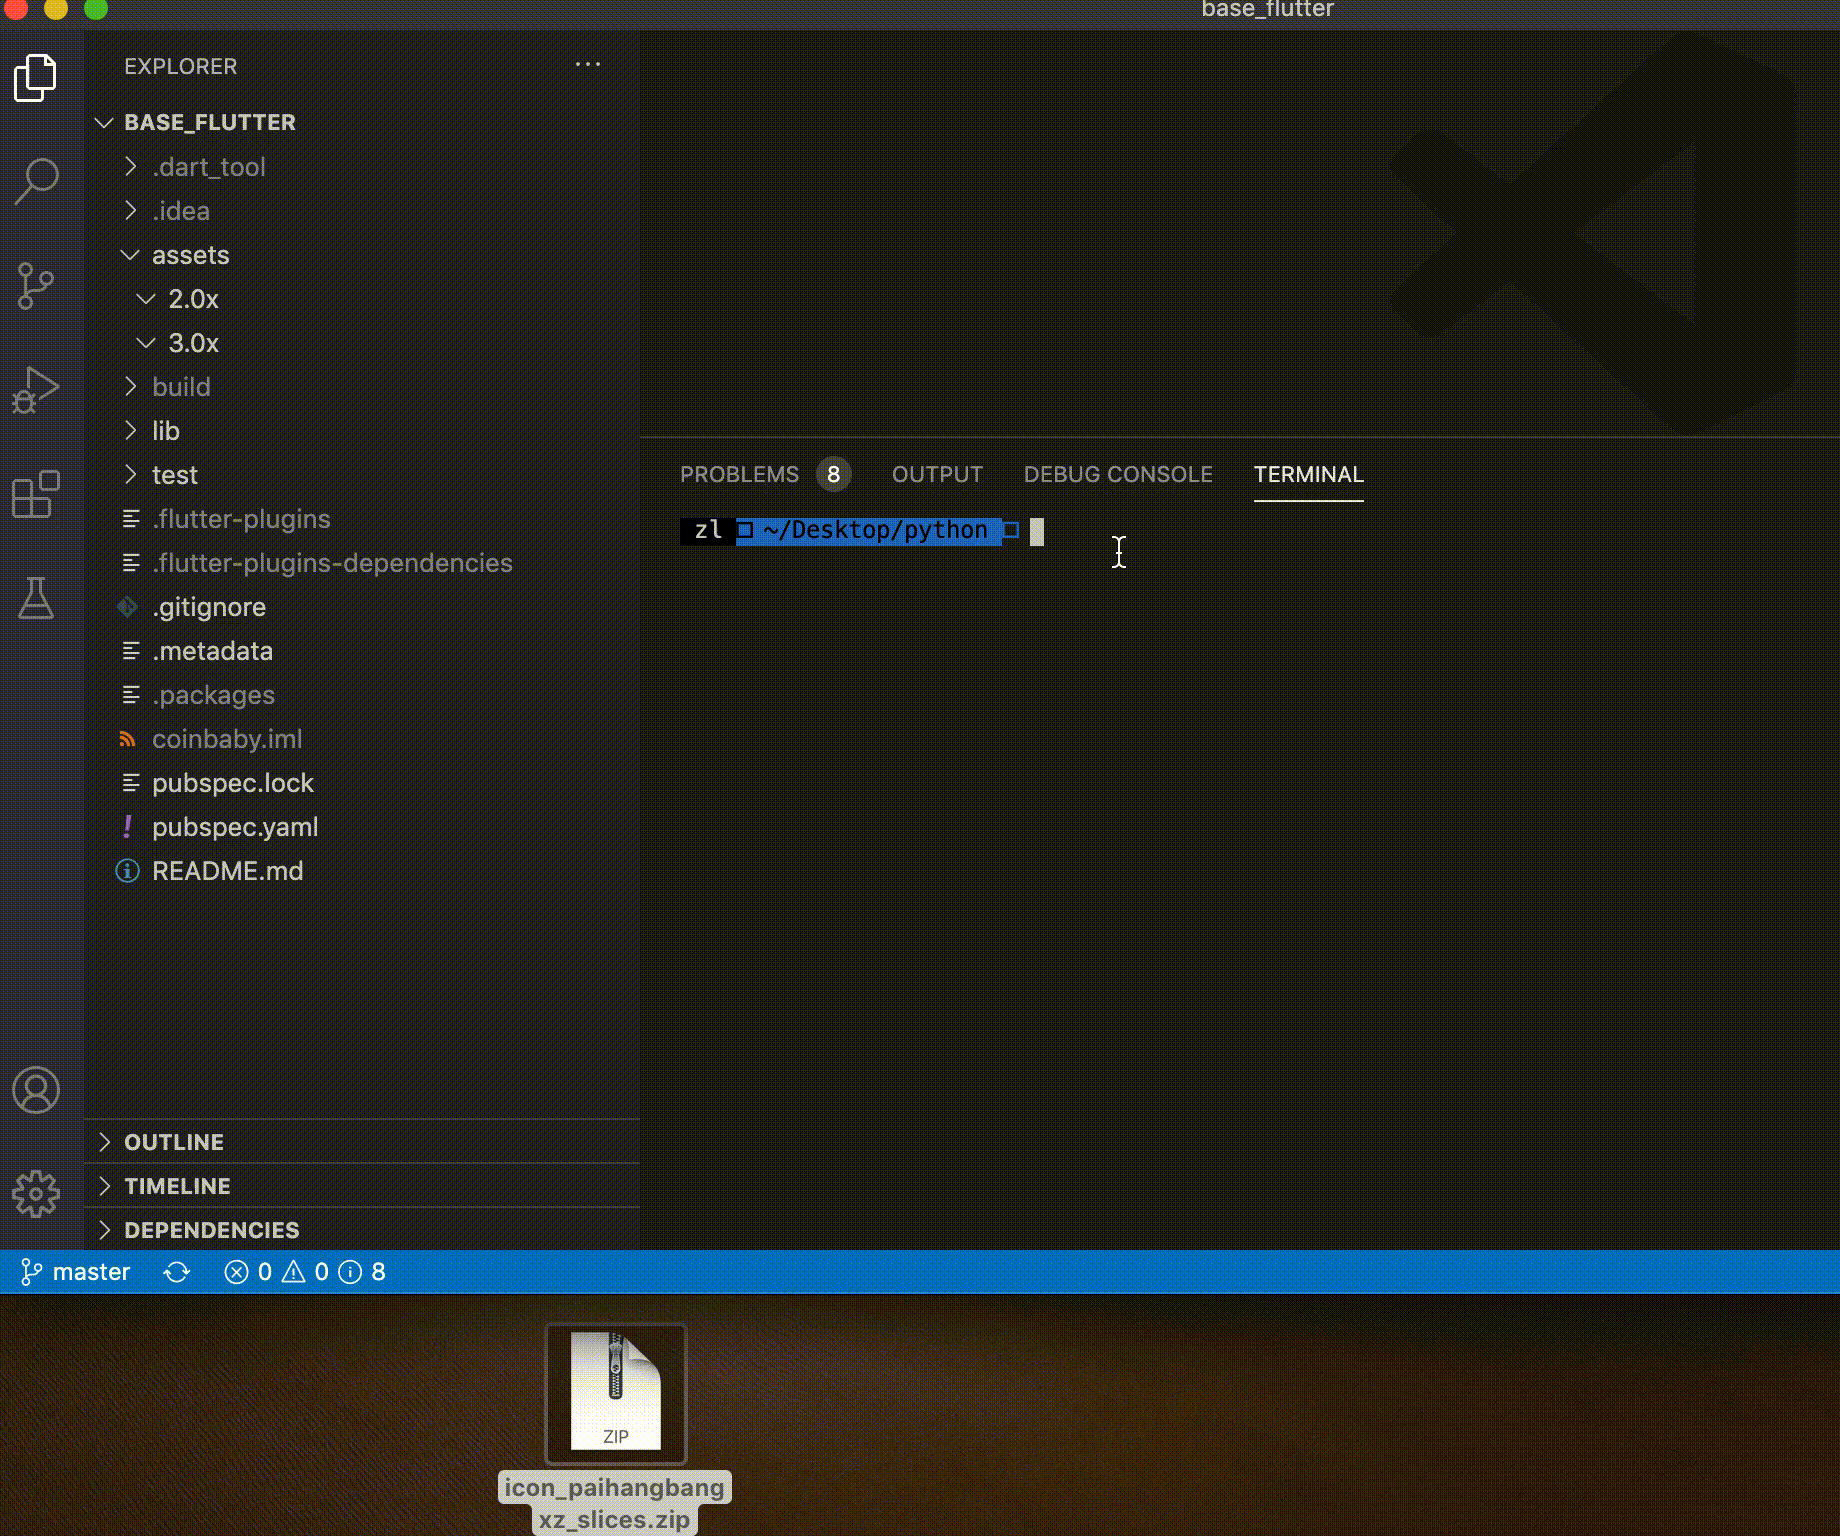Click the terminal cursor input area
Image resolution: width=1840 pixels, height=1536 pixels.
(1037, 531)
